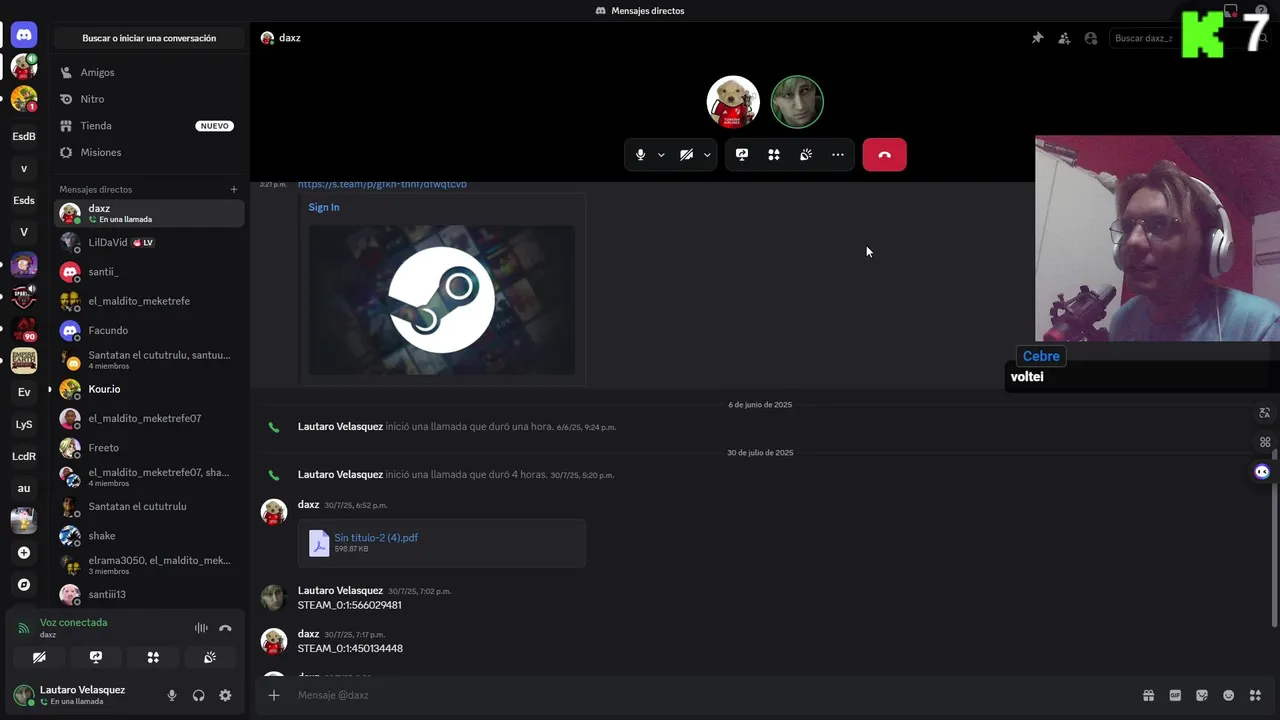Search or start a conversation
This screenshot has width=1280, height=720.
pos(149,38)
